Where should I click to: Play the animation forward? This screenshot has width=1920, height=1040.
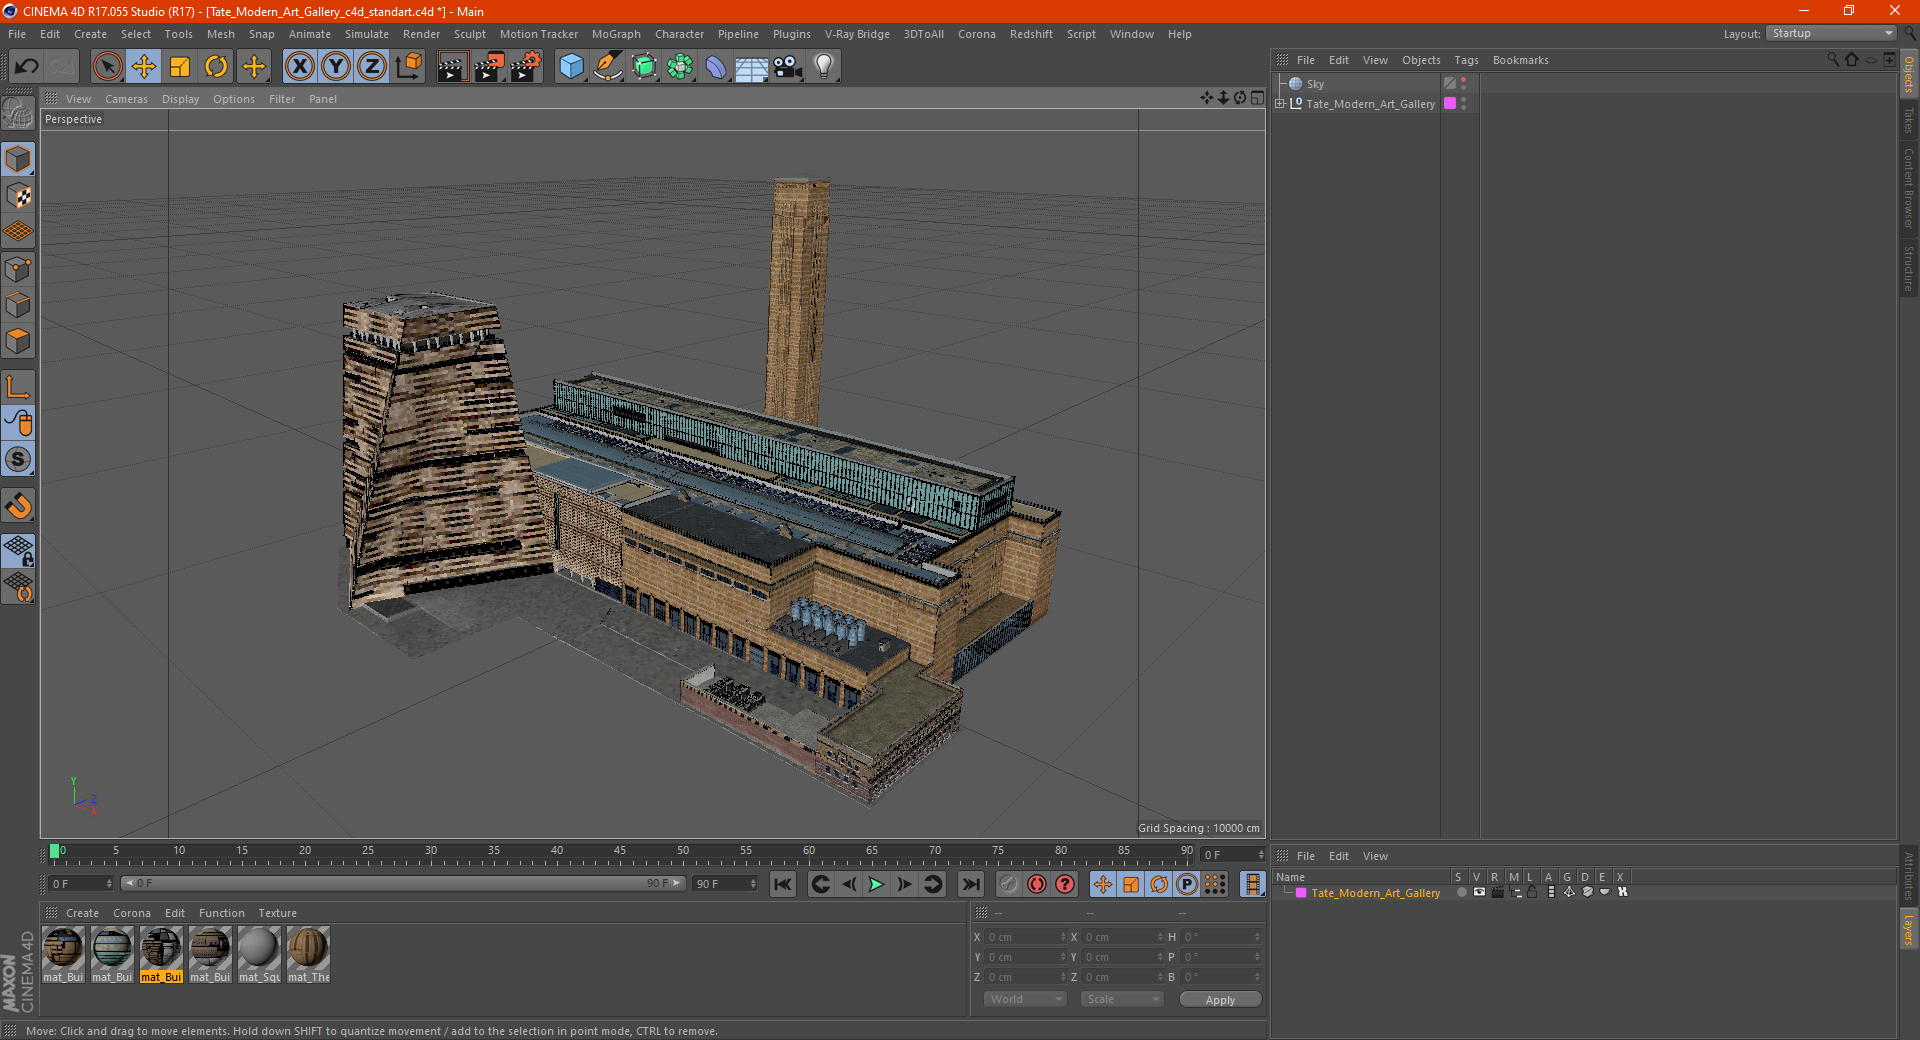(x=876, y=884)
